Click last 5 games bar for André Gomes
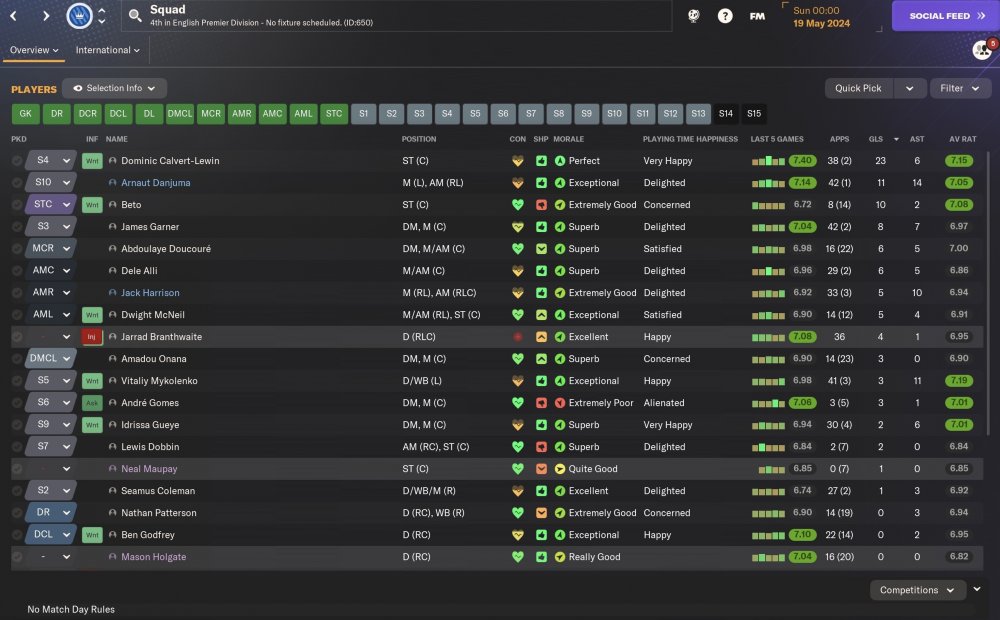The height and width of the screenshot is (620, 1000). coord(768,402)
